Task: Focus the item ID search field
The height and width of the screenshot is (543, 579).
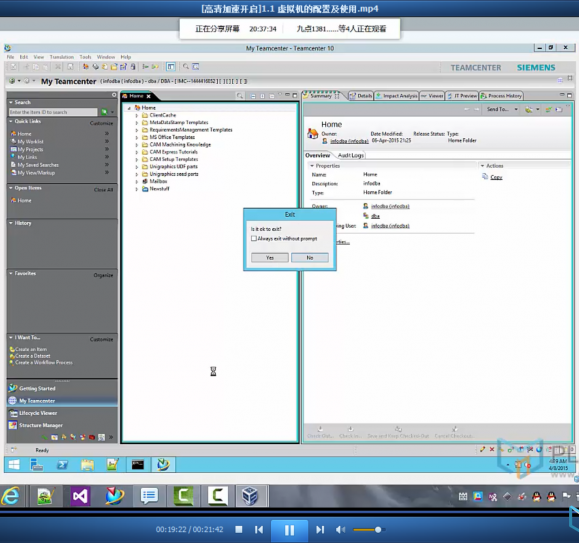Action: (53, 112)
